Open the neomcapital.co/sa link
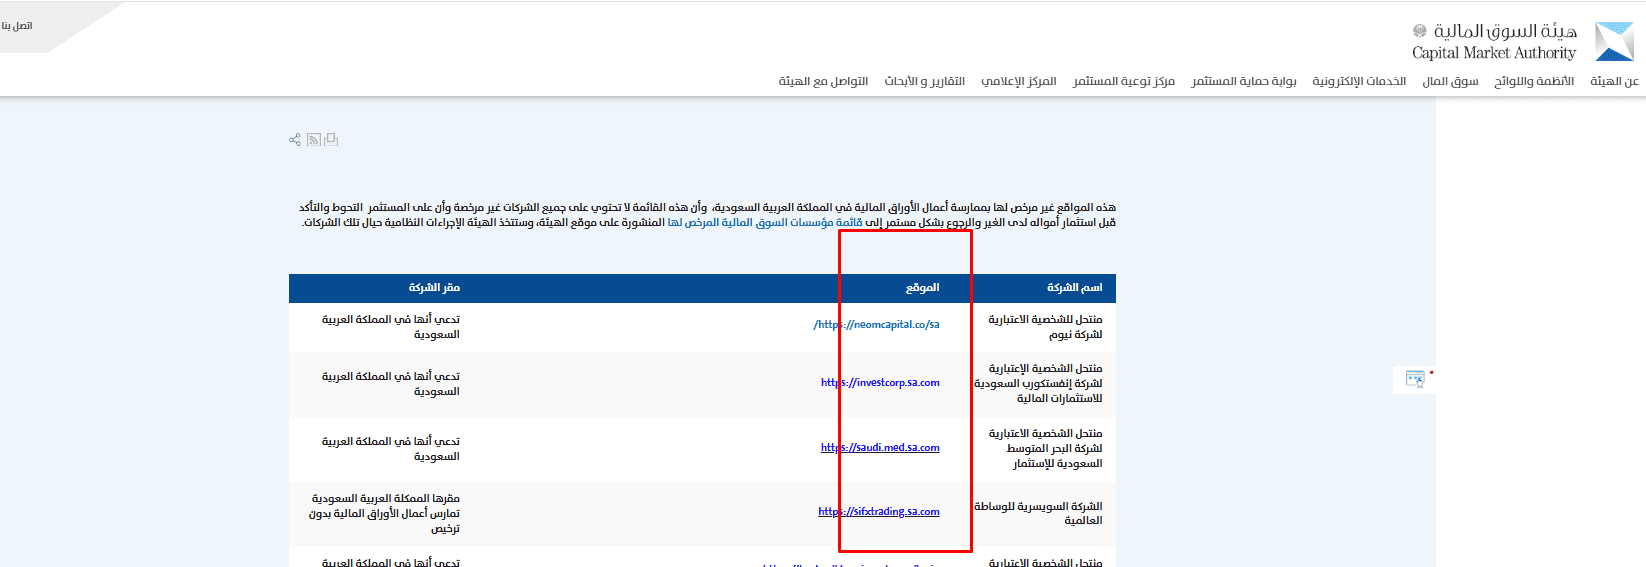This screenshot has height=567, width=1646. [876, 324]
